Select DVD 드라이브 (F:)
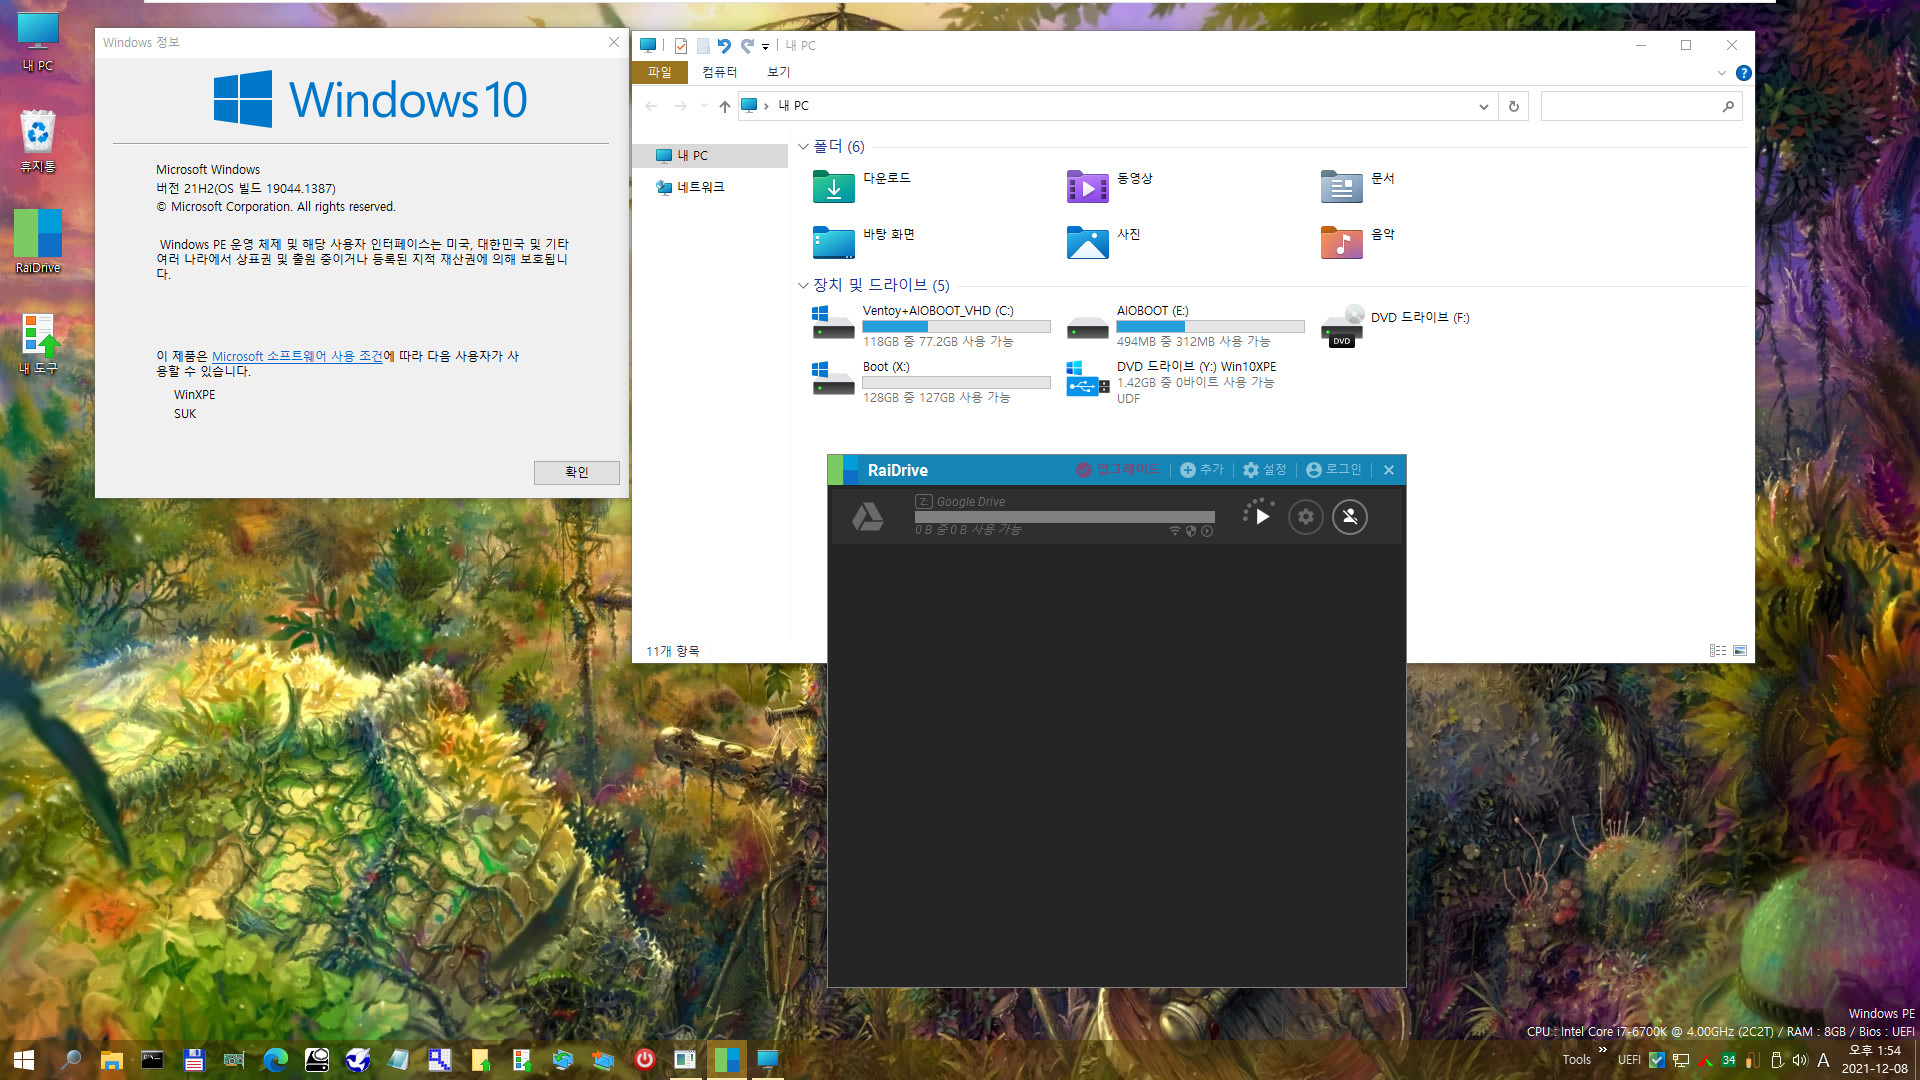The height and width of the screenshot is (1080, 1920). click(x=1396, y=326)
